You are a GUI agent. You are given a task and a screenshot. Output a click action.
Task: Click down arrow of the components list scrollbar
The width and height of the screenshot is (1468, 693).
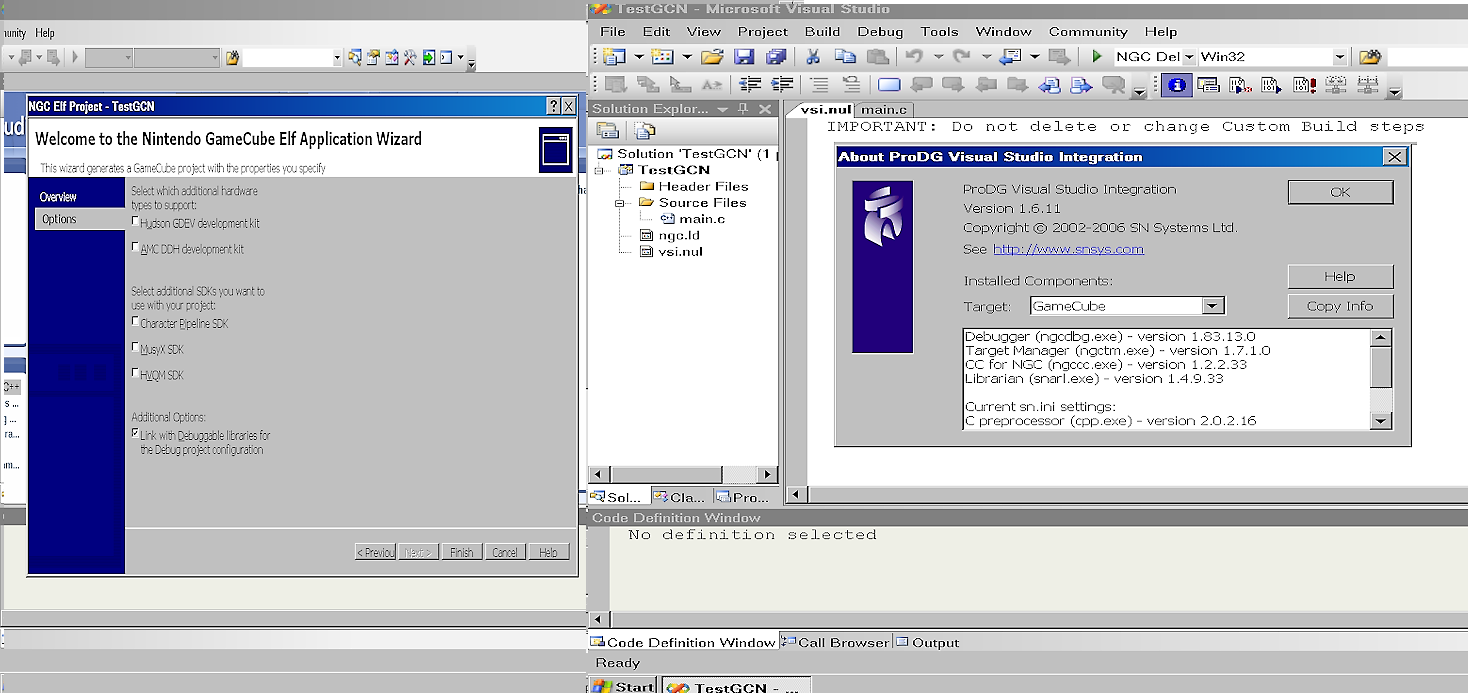[x=1381, y=421]
